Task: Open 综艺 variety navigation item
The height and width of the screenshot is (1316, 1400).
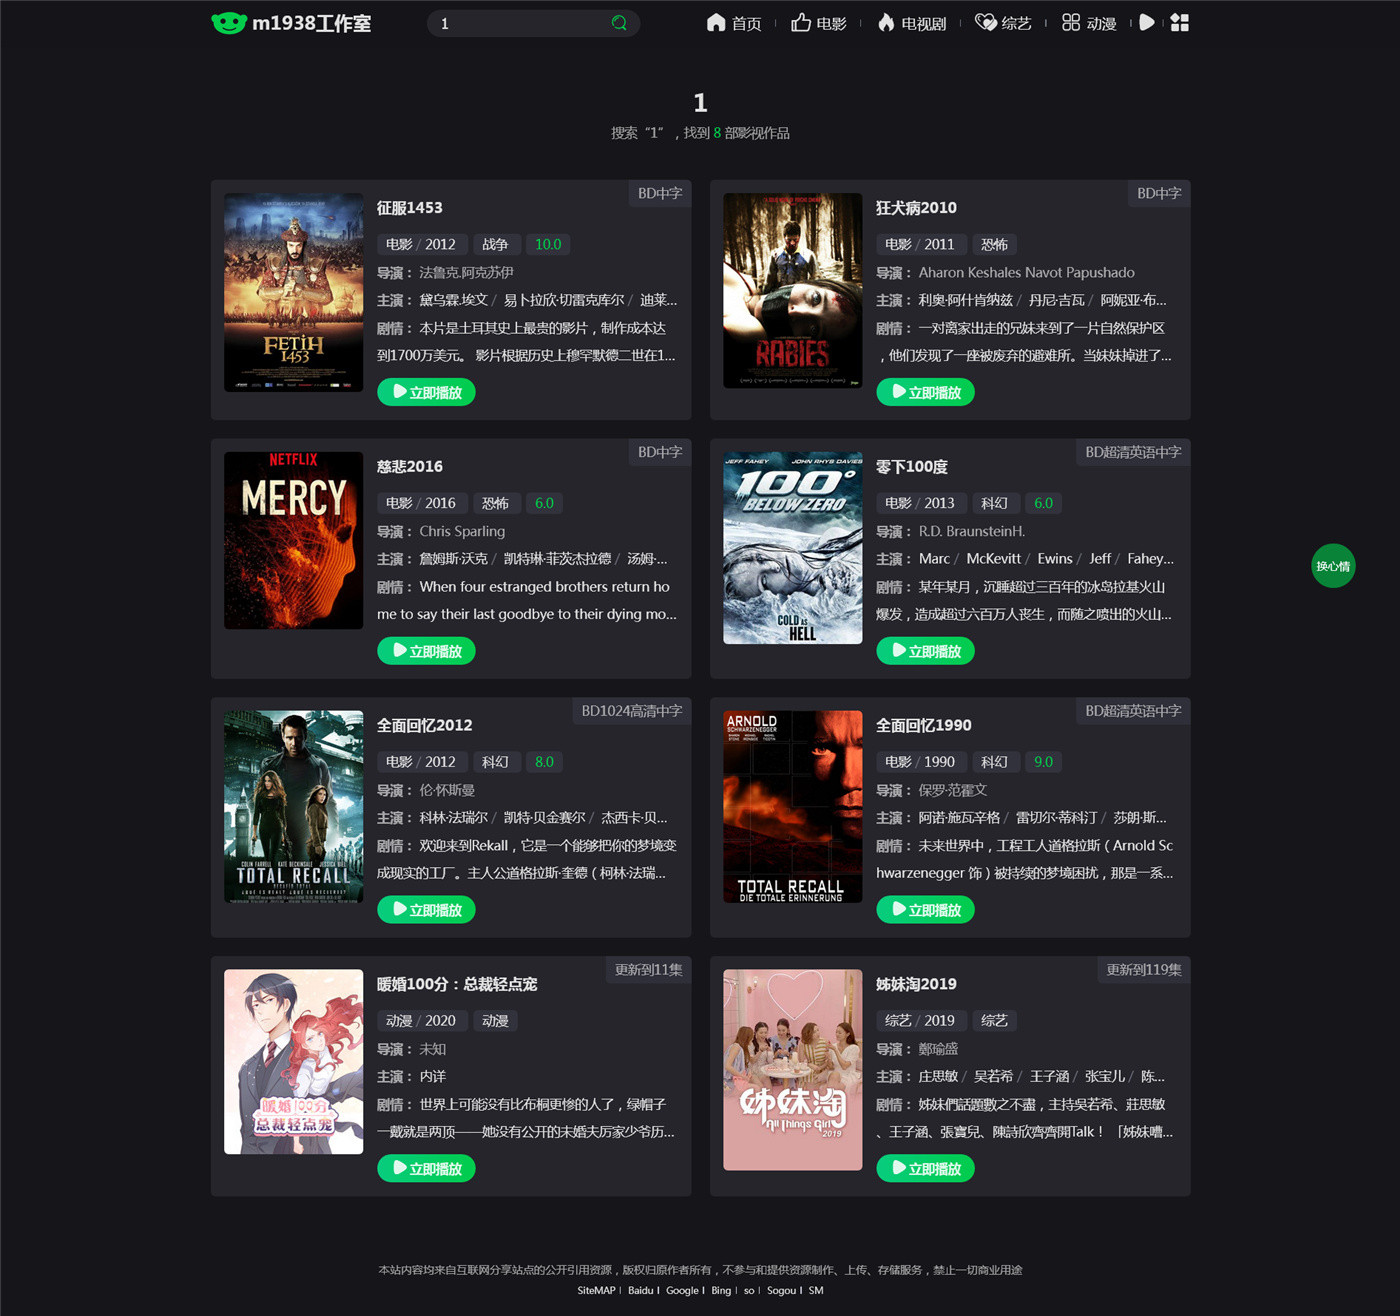Action: click(x=1003, y=23)
